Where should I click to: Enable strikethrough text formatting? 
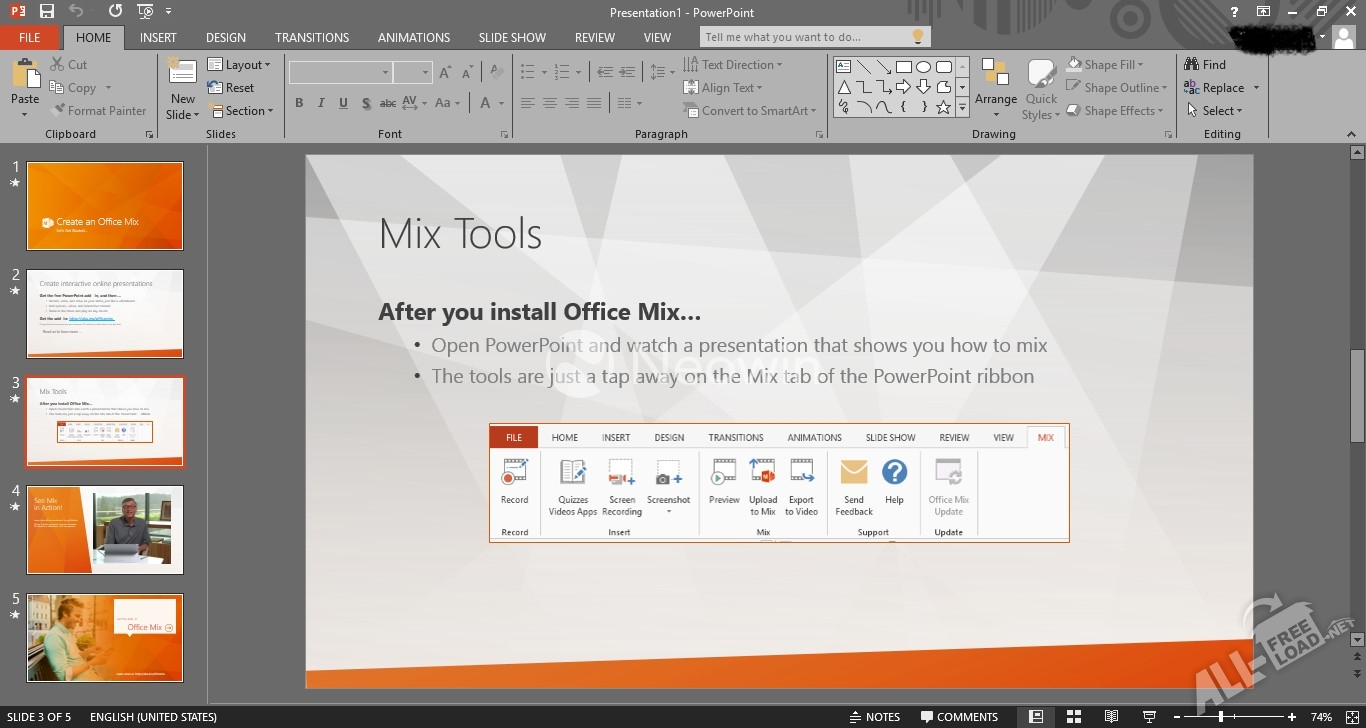[x=387, y=102]
